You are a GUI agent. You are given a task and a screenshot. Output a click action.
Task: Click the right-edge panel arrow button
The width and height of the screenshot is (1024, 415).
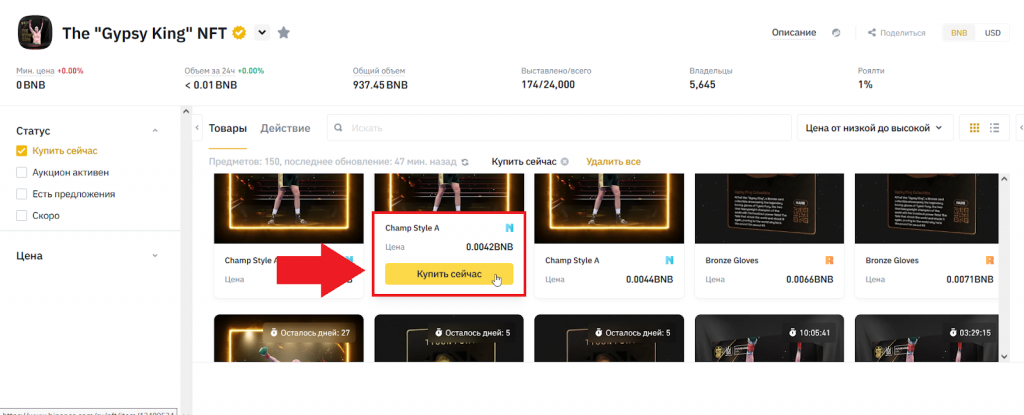(x=1020, y=128)
